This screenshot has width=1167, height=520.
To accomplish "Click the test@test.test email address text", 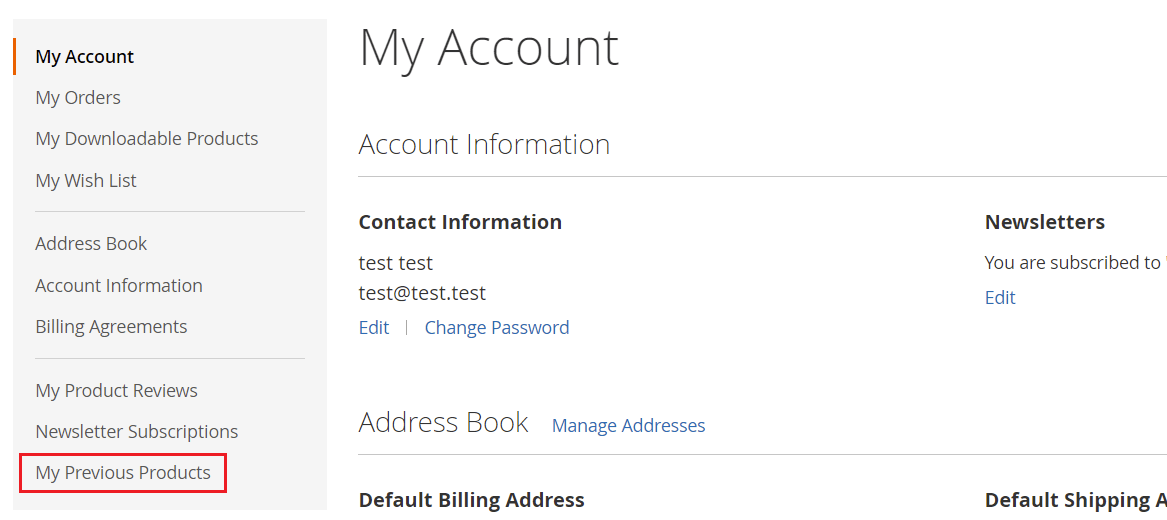I will click(x=422, y=294).
